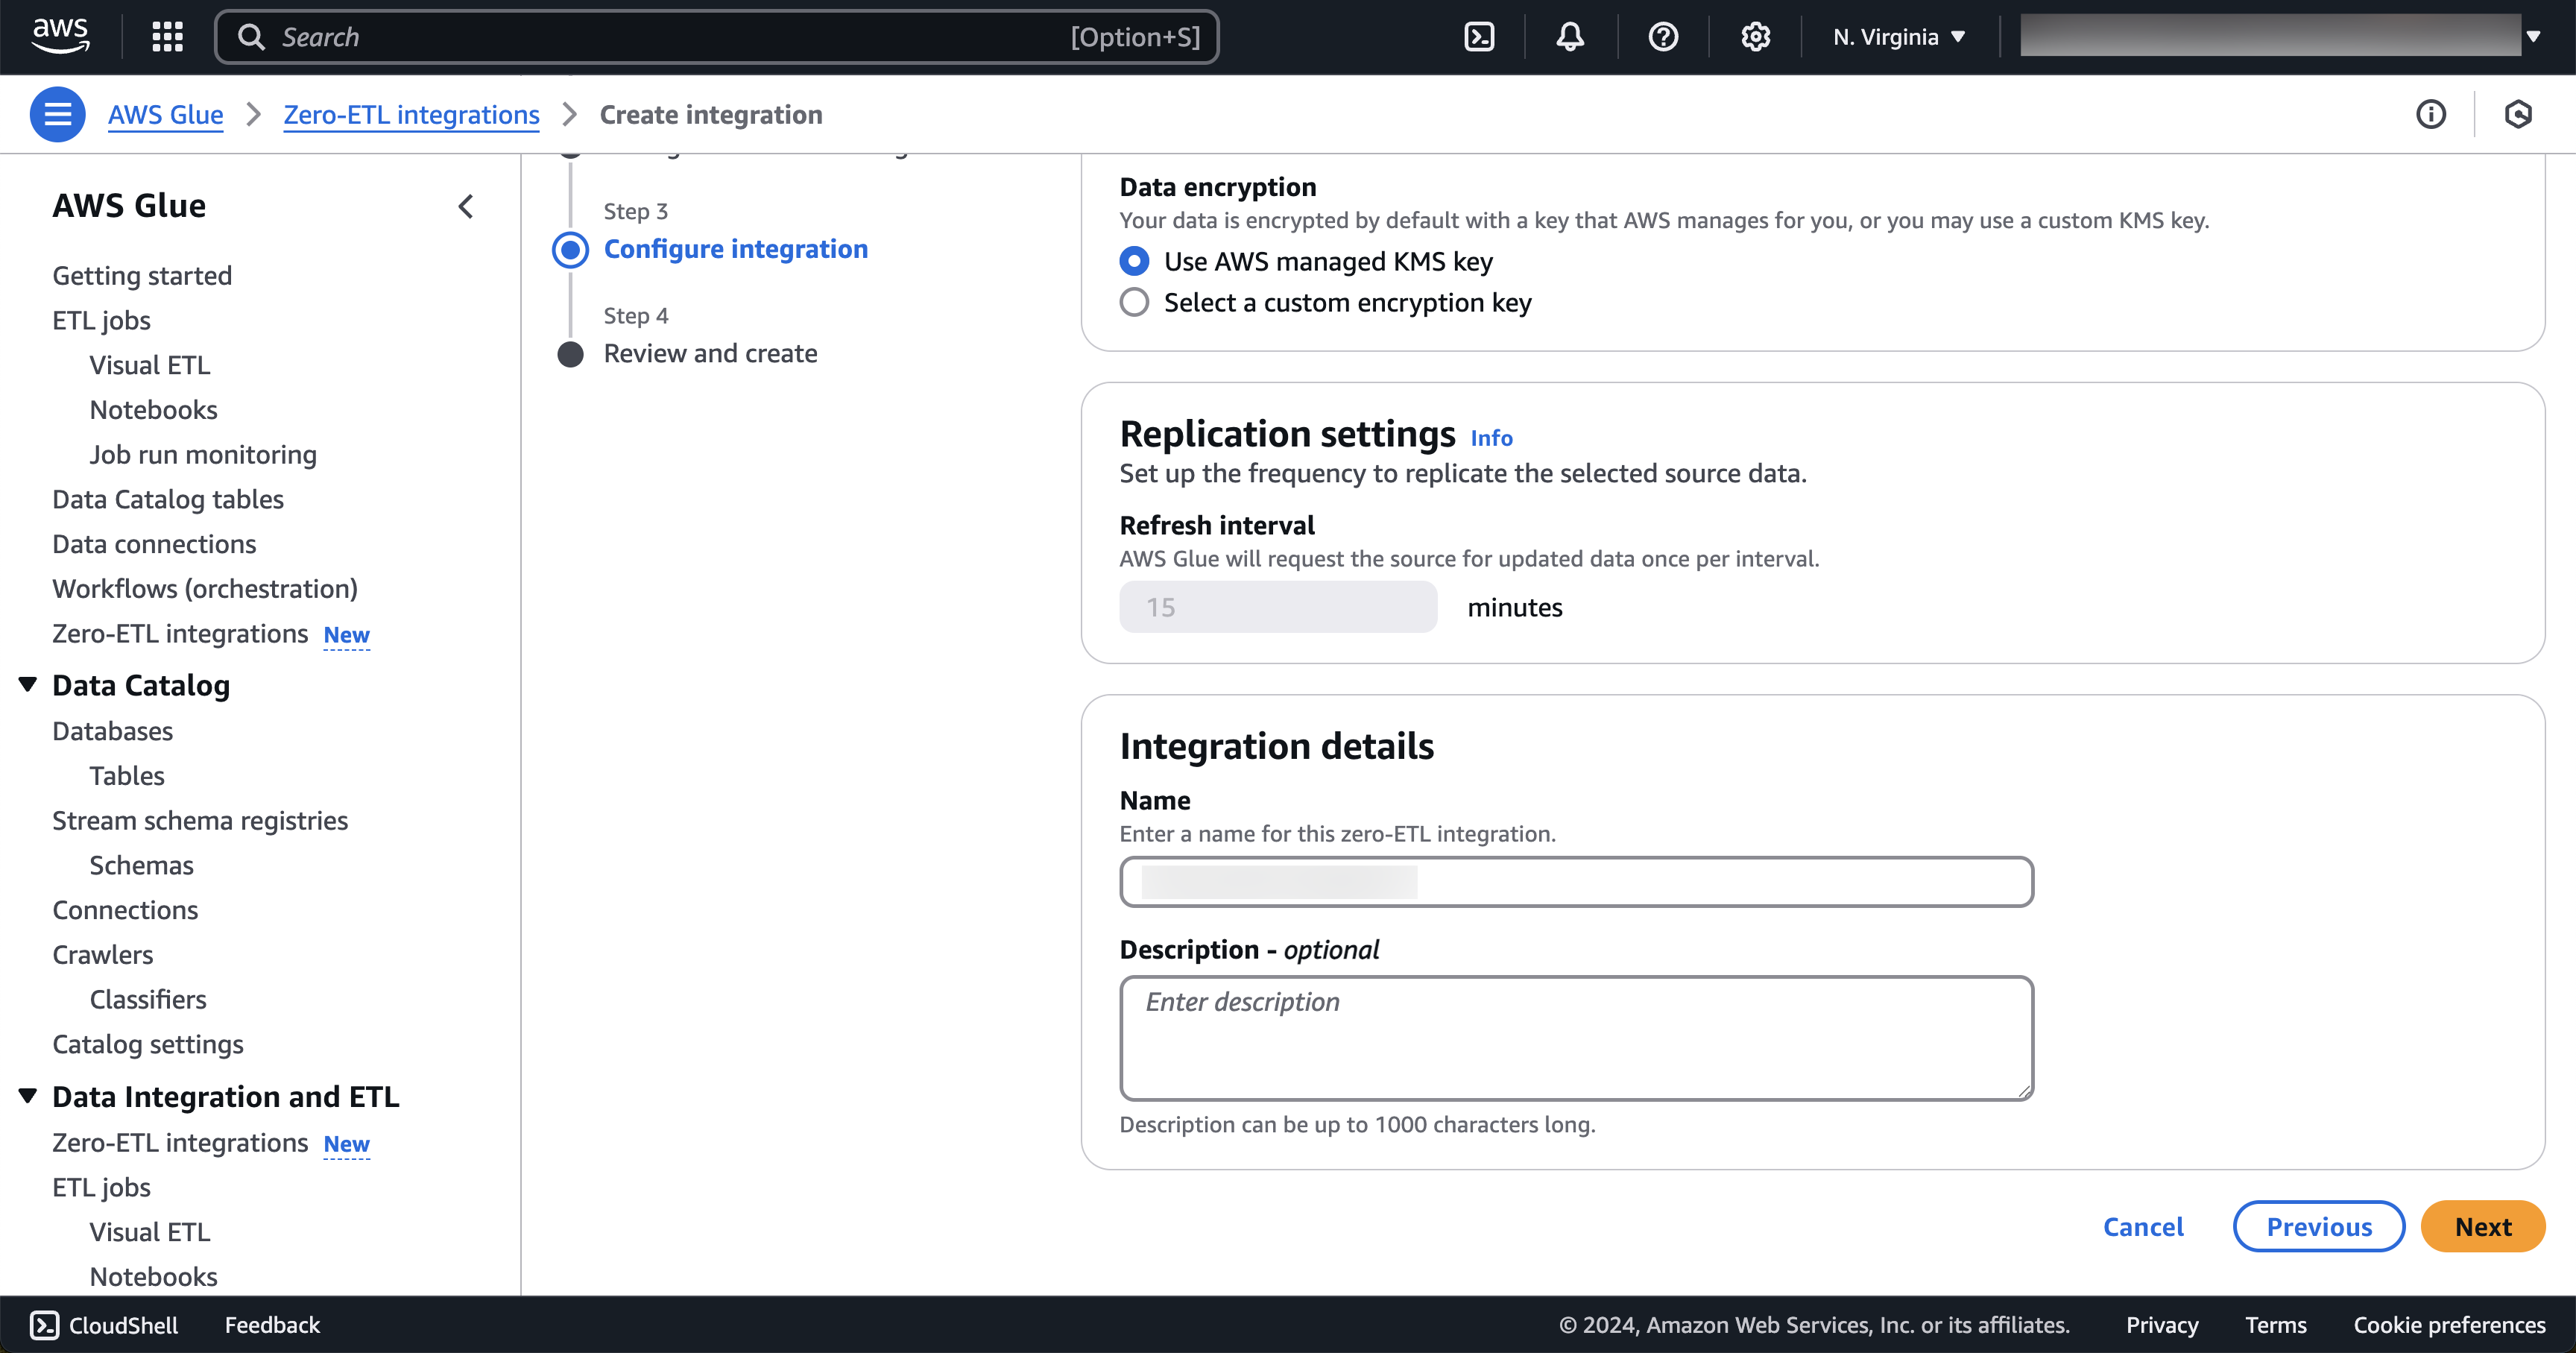Open the info panel circle icon
Viewport: 2576px width, 1353px height.
[2431, 115]
